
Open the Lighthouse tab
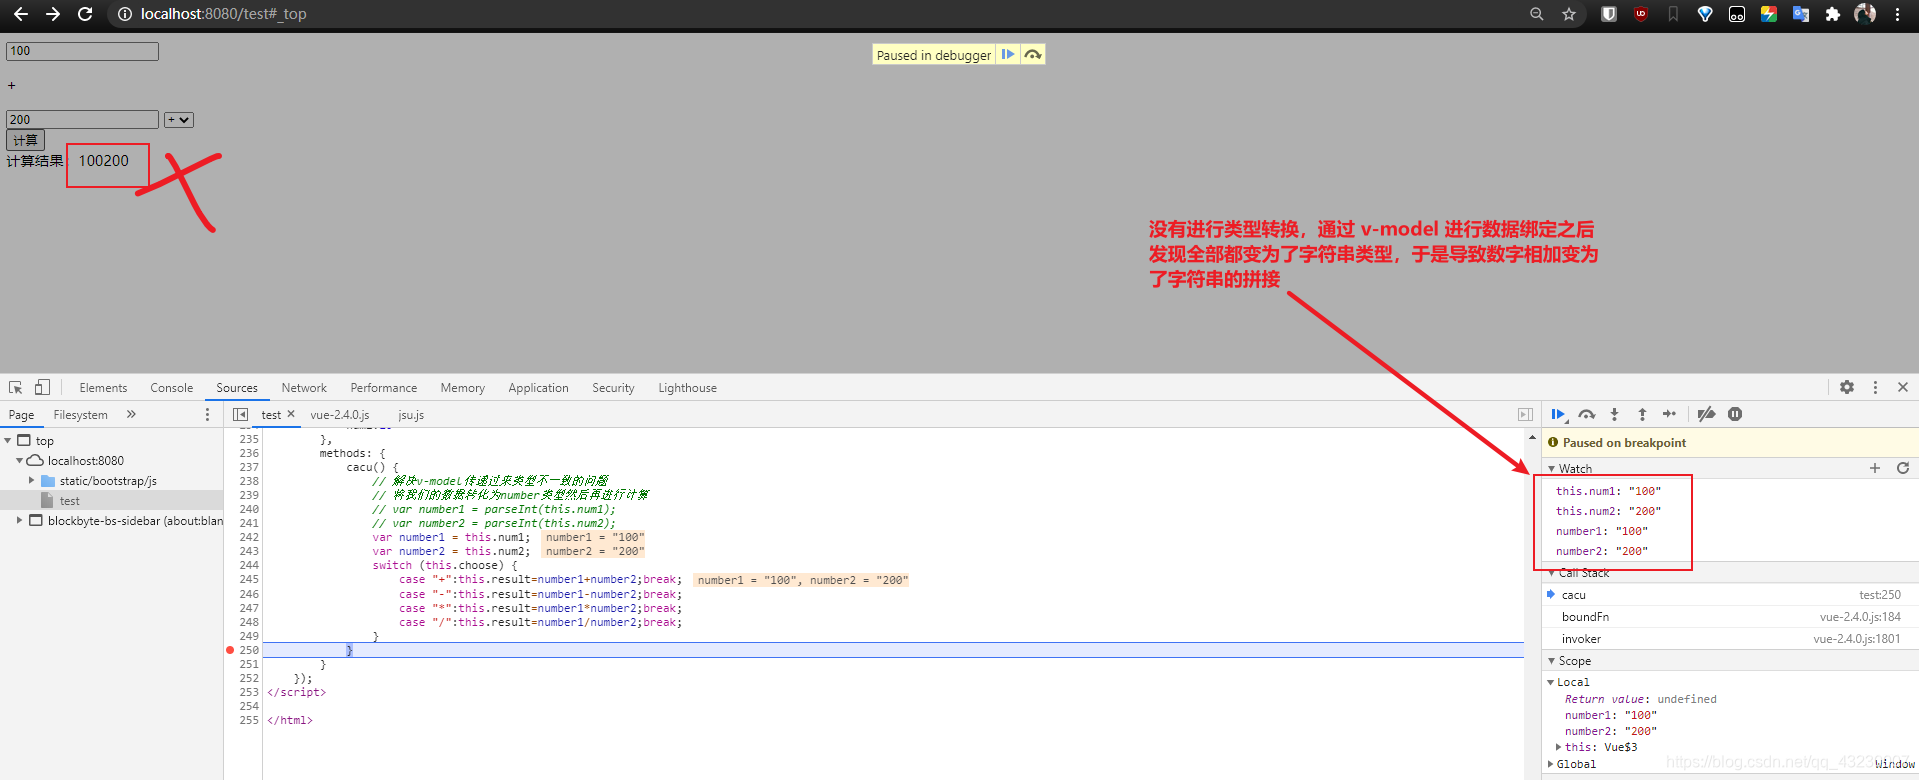[x=688, y=388]
